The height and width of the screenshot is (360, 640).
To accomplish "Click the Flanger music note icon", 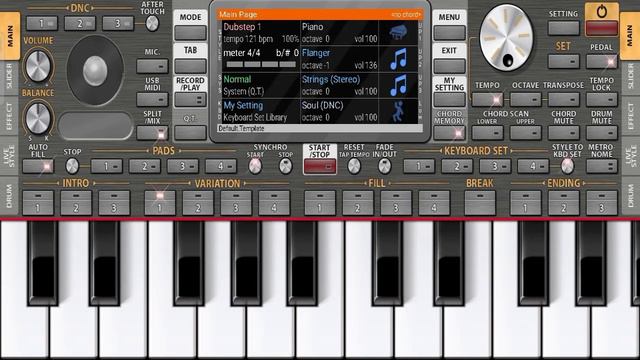I will click(398, 59).
